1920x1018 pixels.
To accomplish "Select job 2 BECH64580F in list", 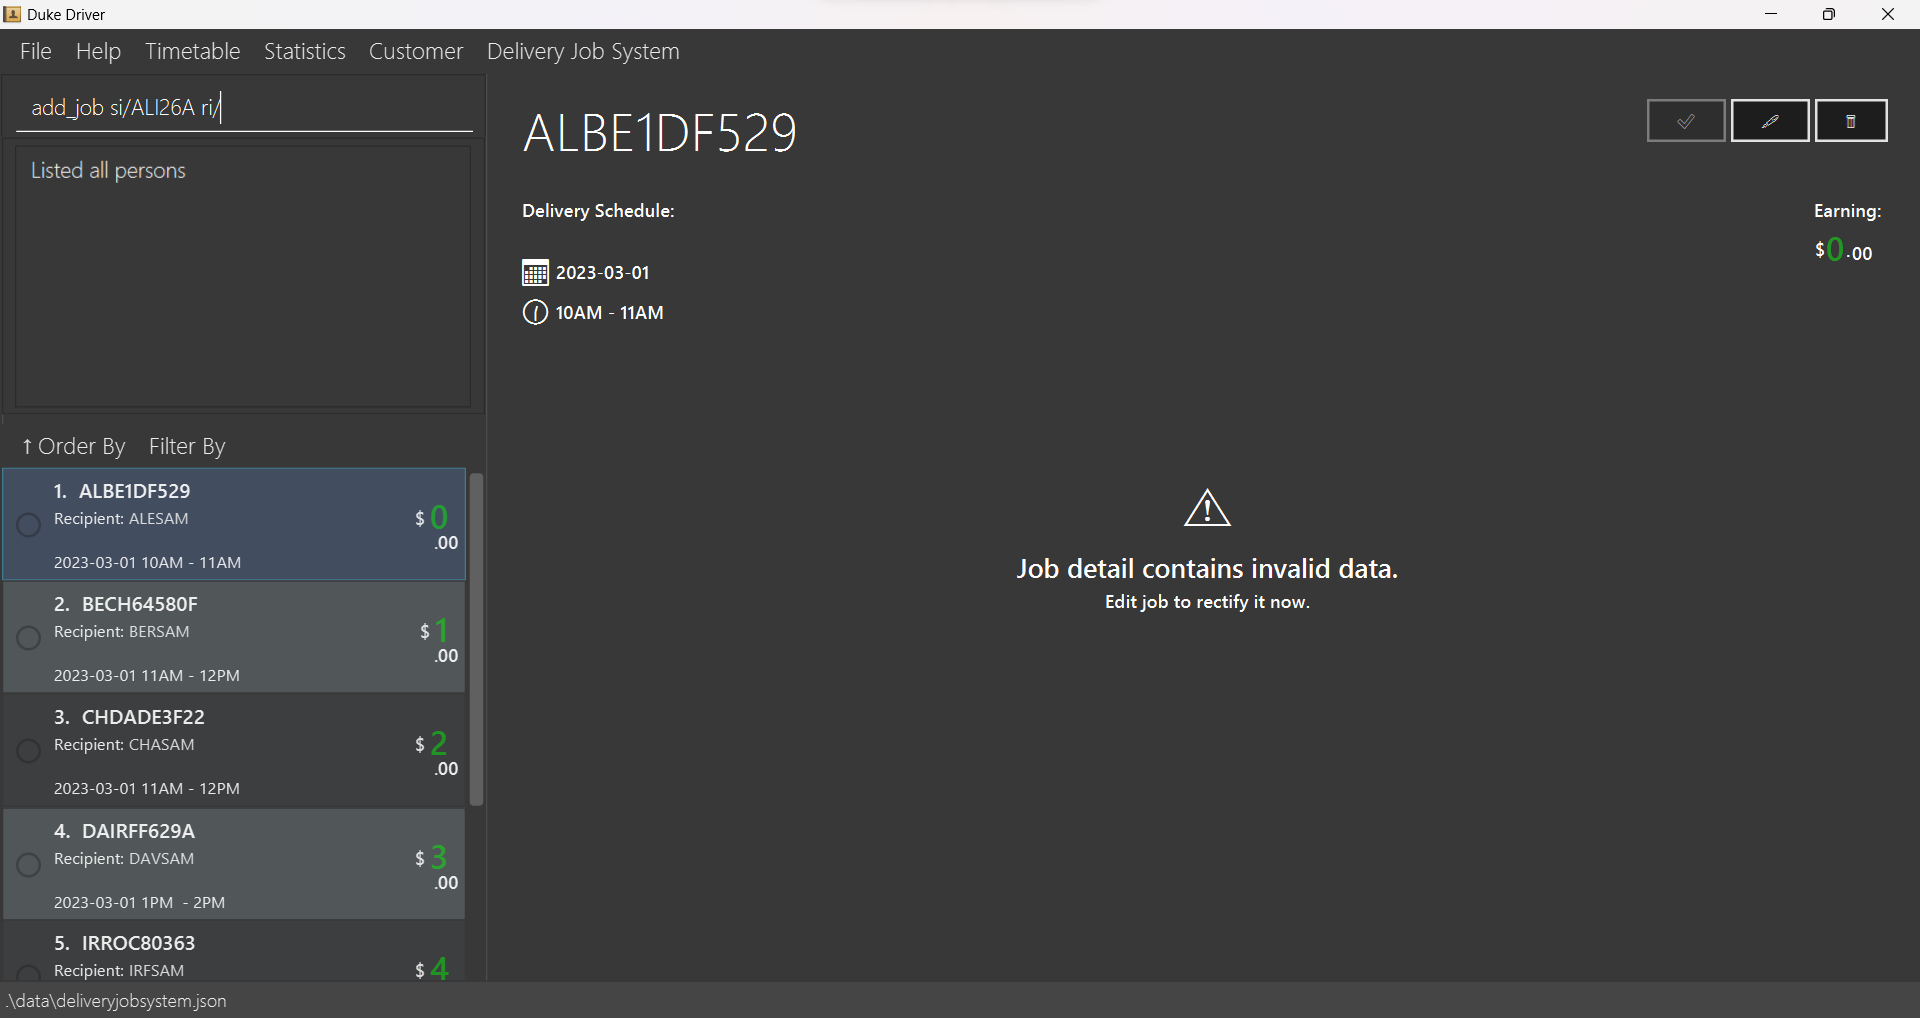I will 234,638.
